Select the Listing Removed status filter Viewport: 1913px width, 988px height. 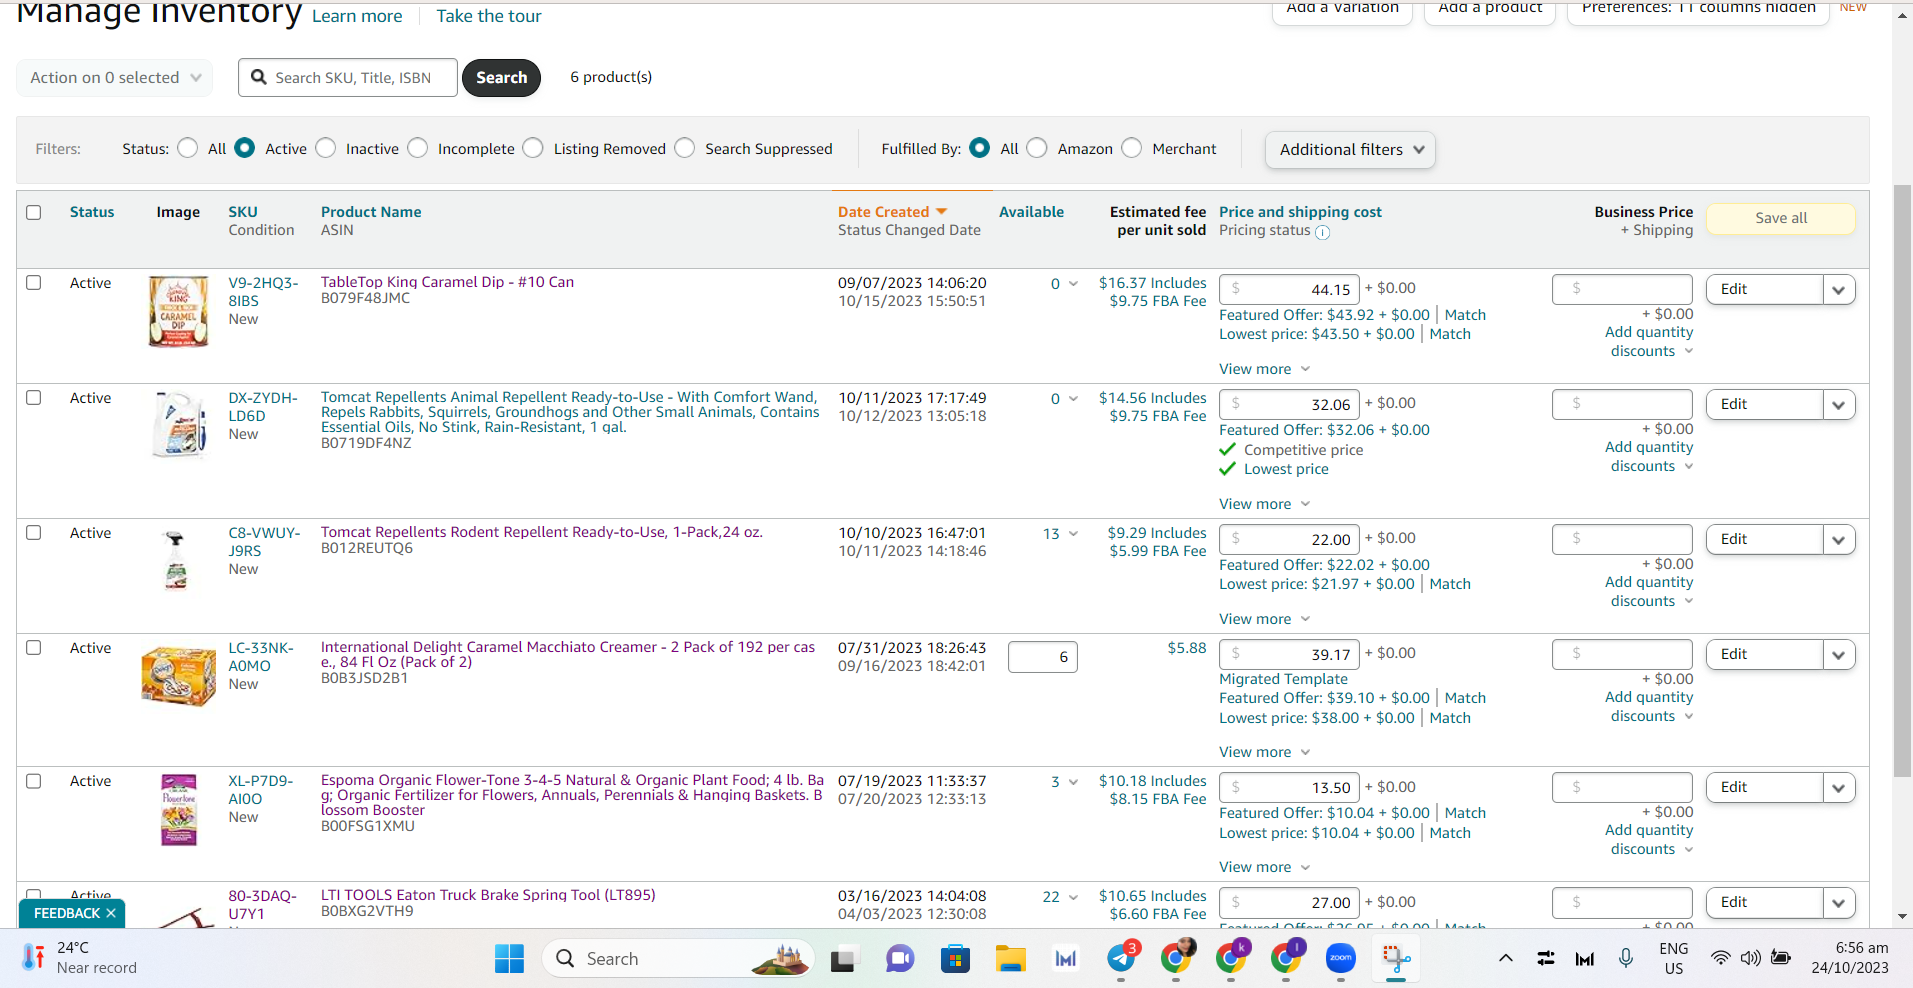[533, 148]
